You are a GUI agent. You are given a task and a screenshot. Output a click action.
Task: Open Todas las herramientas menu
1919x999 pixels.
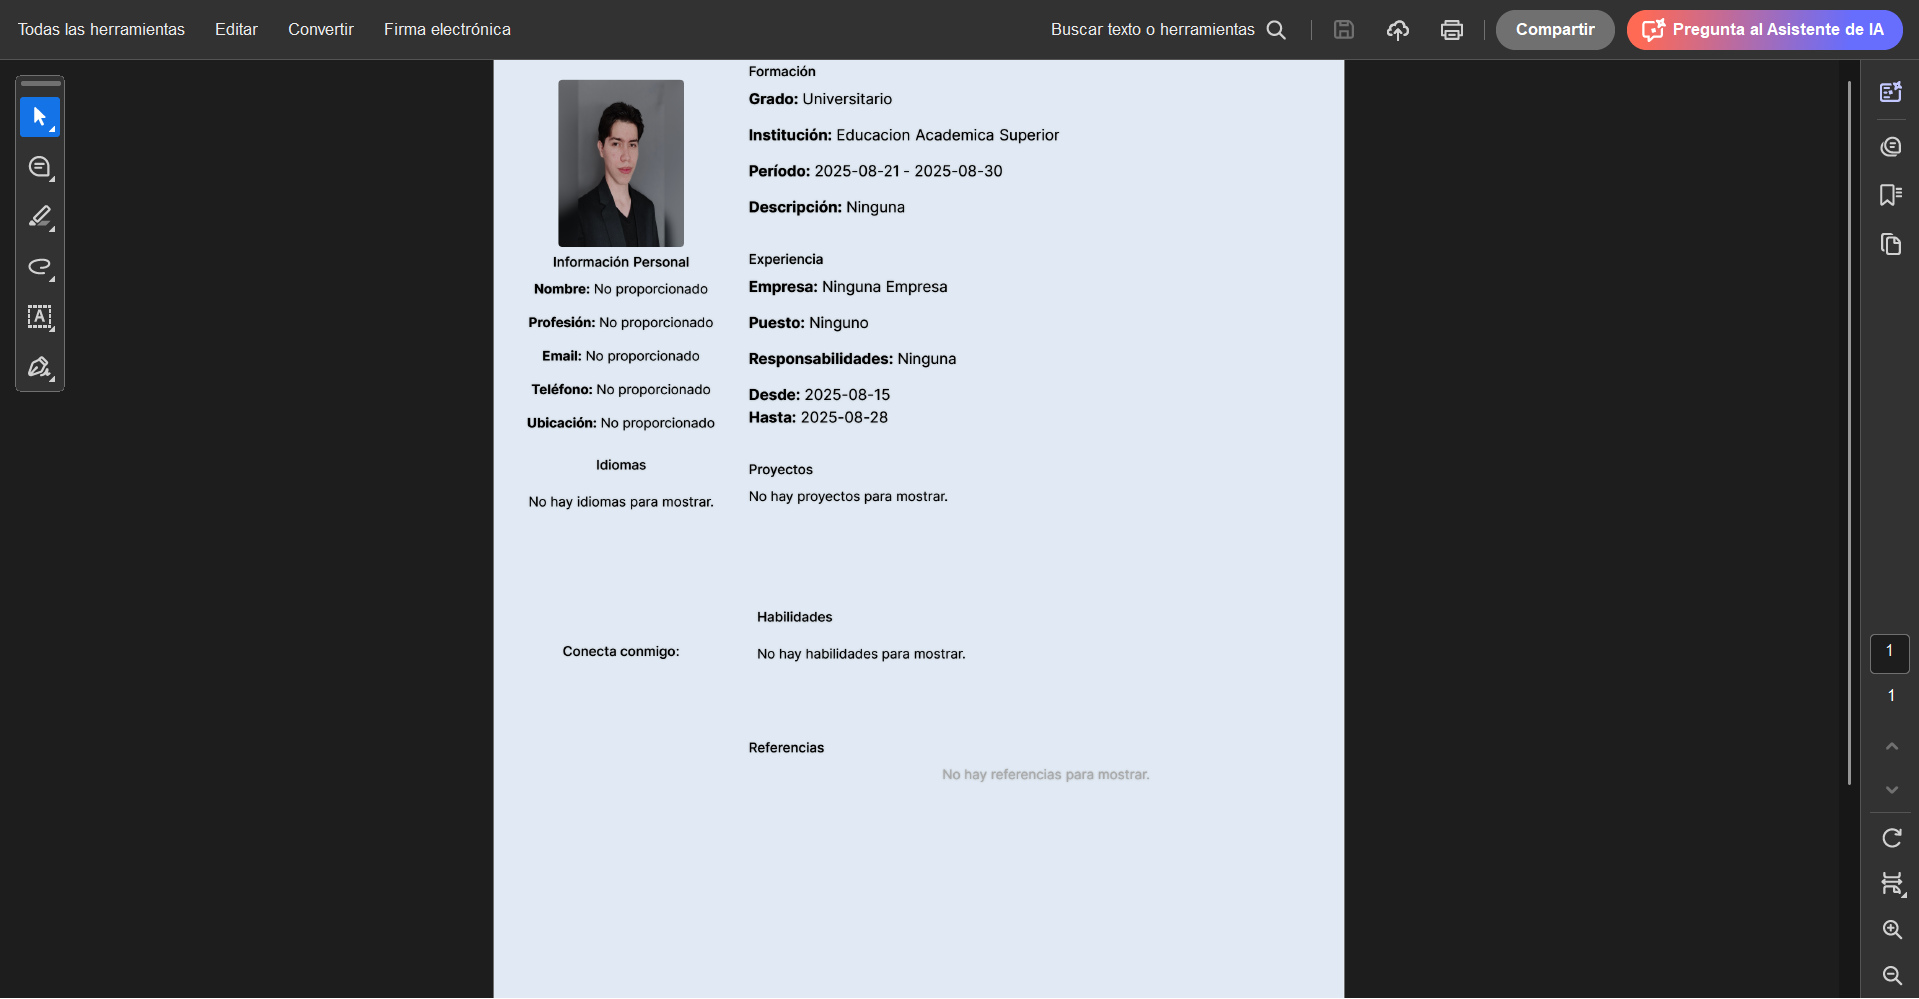tap(101, 30)
